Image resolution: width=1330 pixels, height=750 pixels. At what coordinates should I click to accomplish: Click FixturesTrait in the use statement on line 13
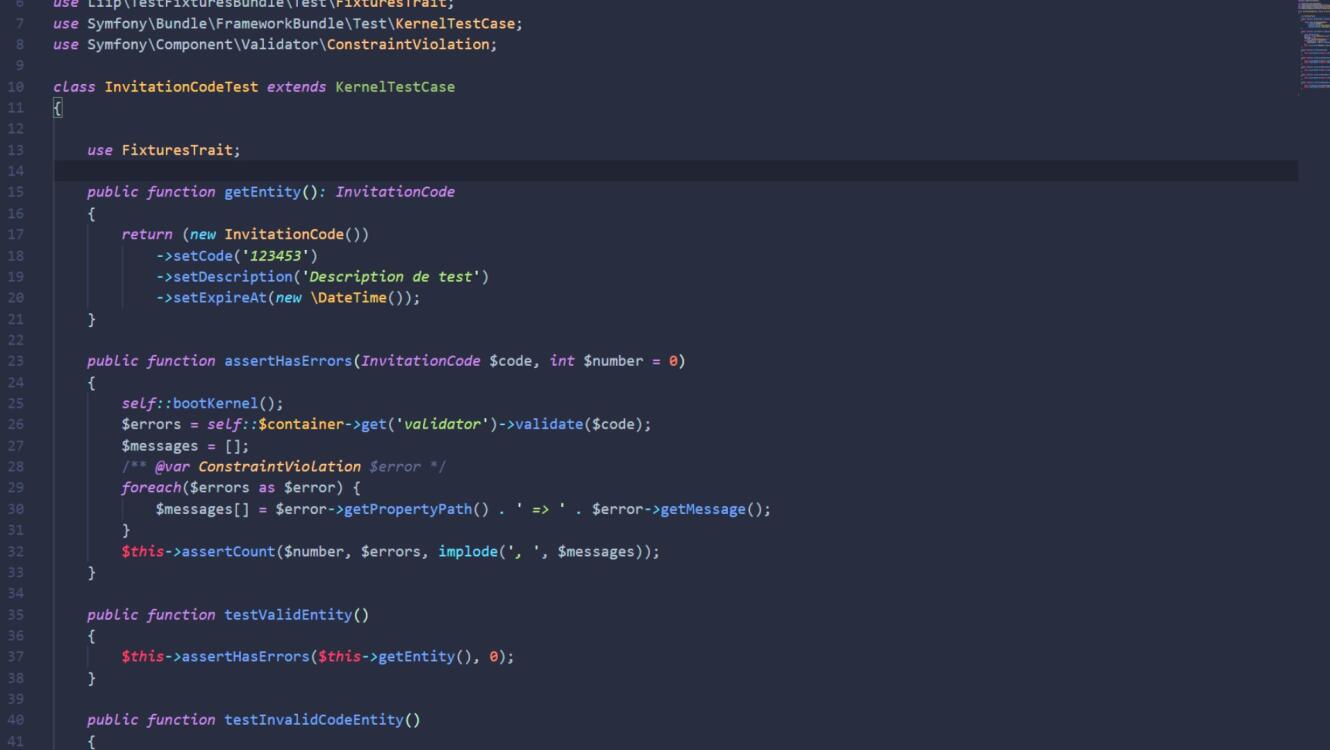(177, 150)
